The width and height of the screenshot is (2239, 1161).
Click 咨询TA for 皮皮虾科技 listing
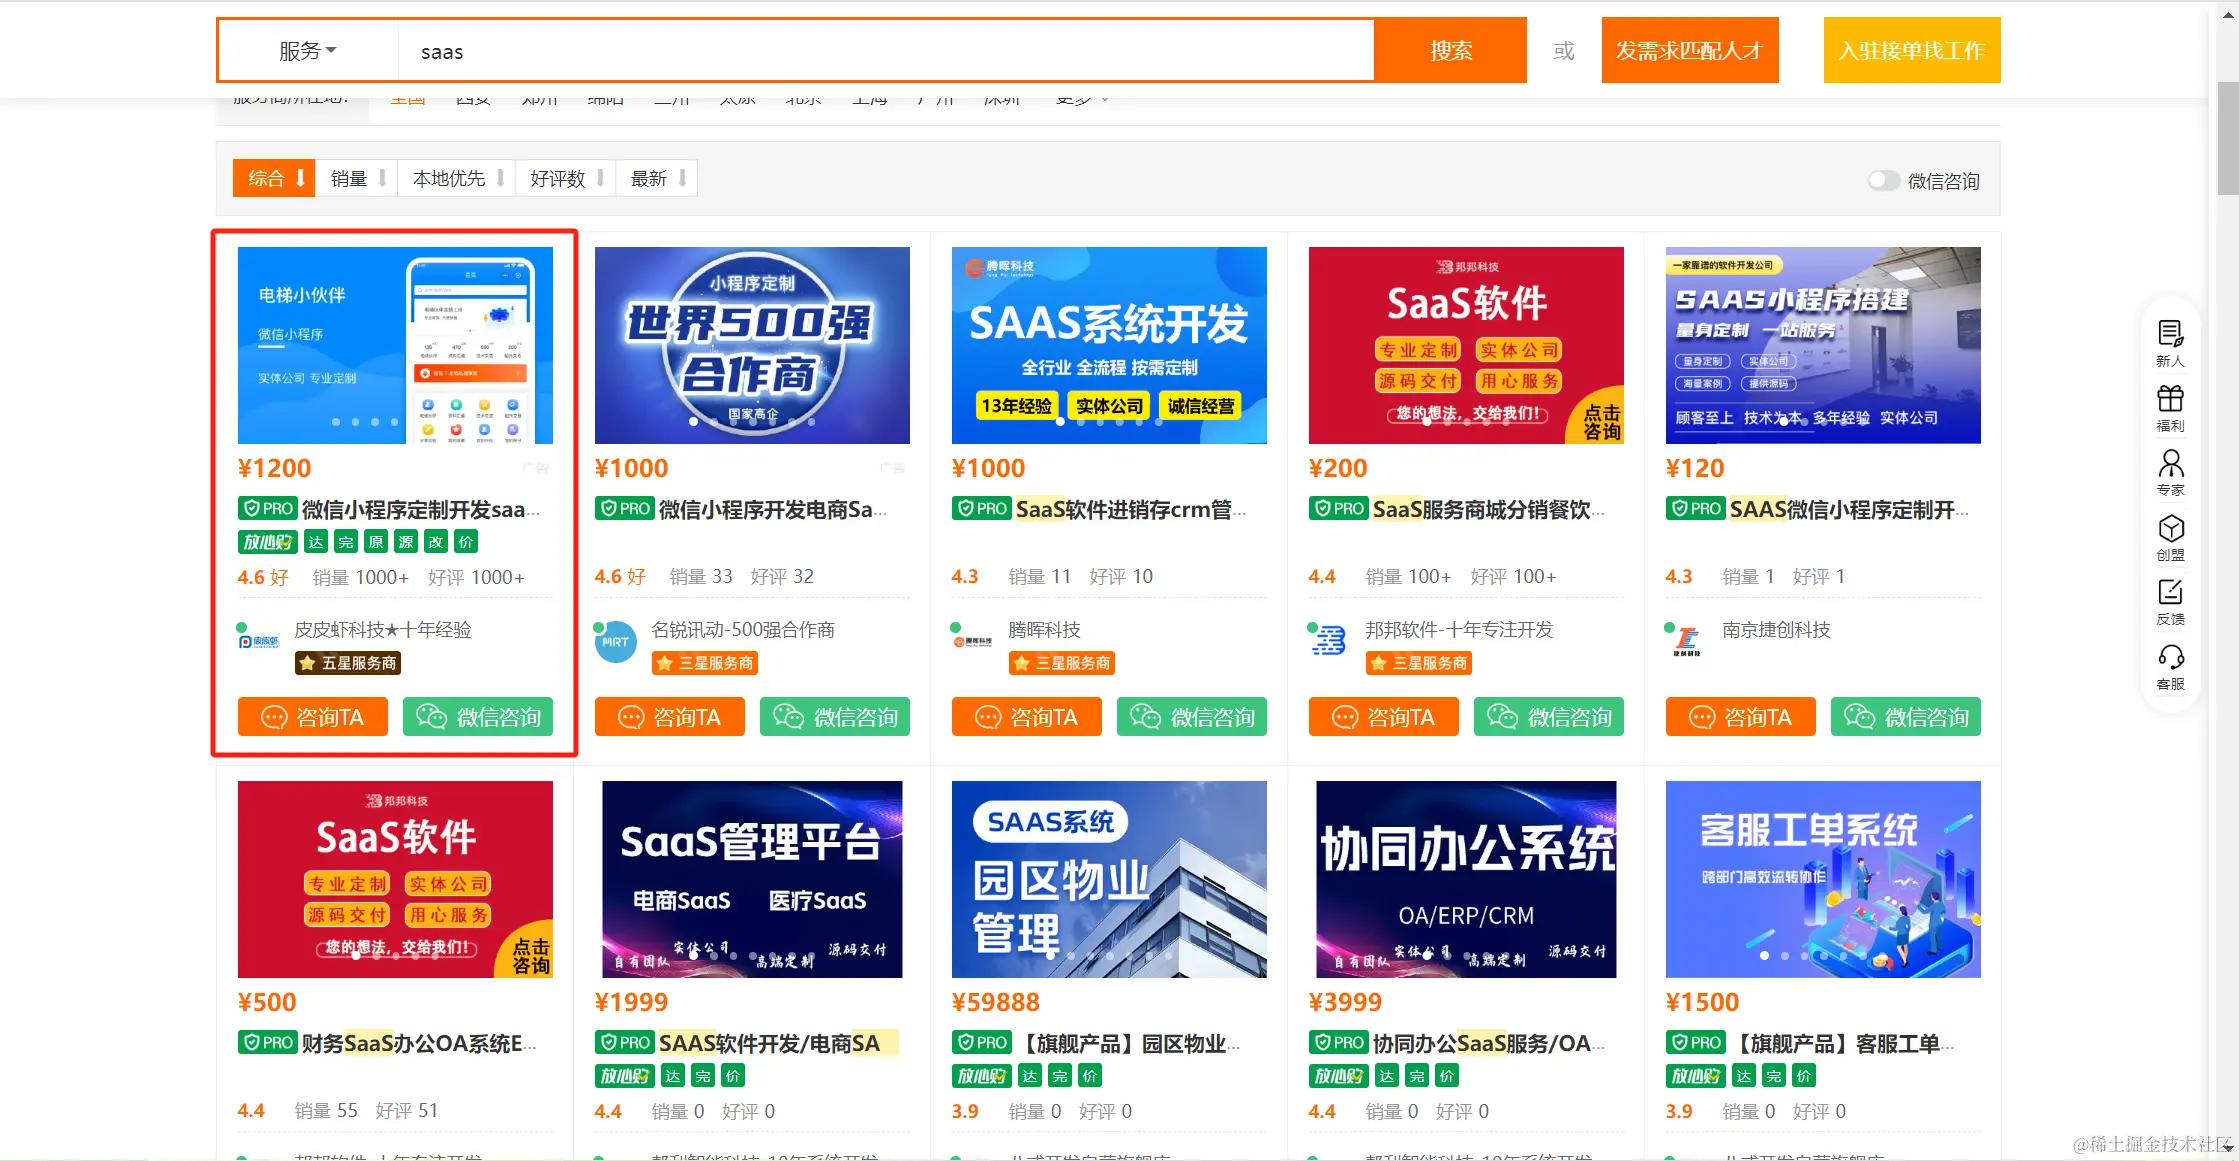313,717
